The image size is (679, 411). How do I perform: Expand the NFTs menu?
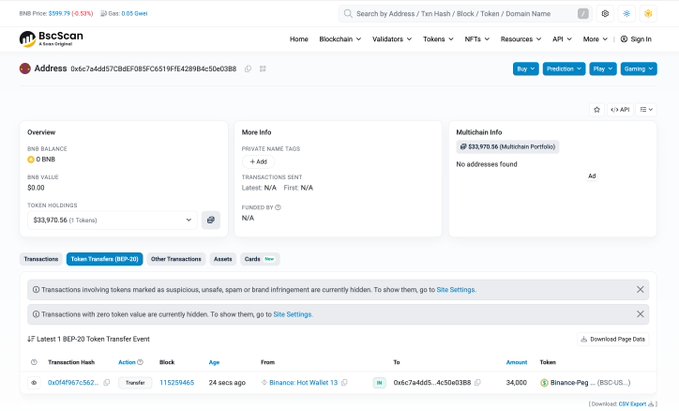477,39
